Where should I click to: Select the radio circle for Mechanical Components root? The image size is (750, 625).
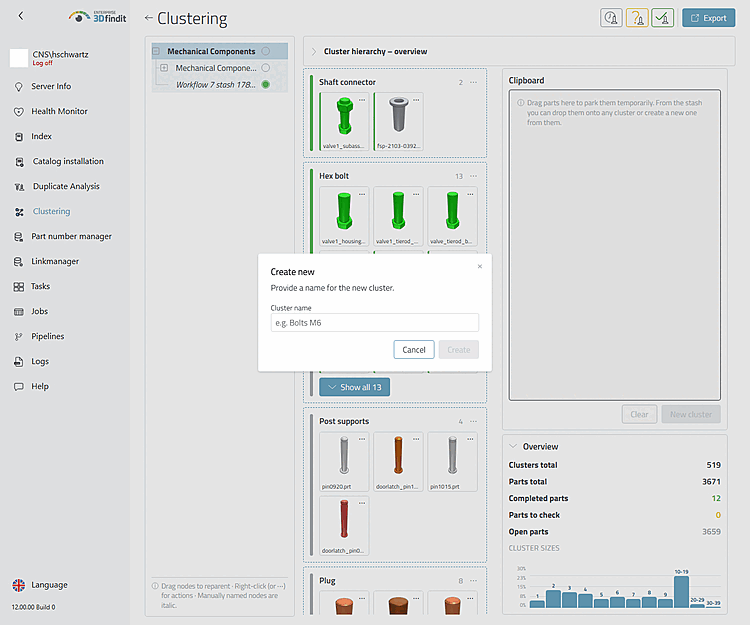265,51
